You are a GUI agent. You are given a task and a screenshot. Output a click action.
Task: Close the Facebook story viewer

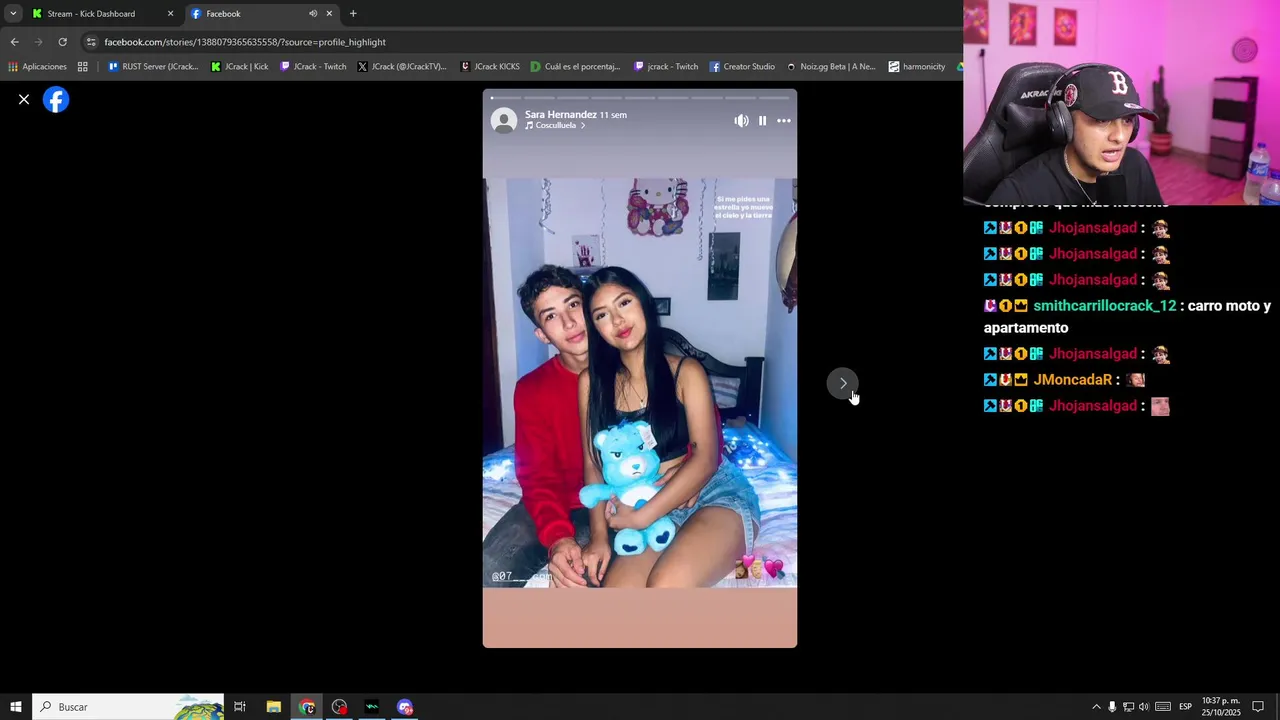(x=24, y=100)
